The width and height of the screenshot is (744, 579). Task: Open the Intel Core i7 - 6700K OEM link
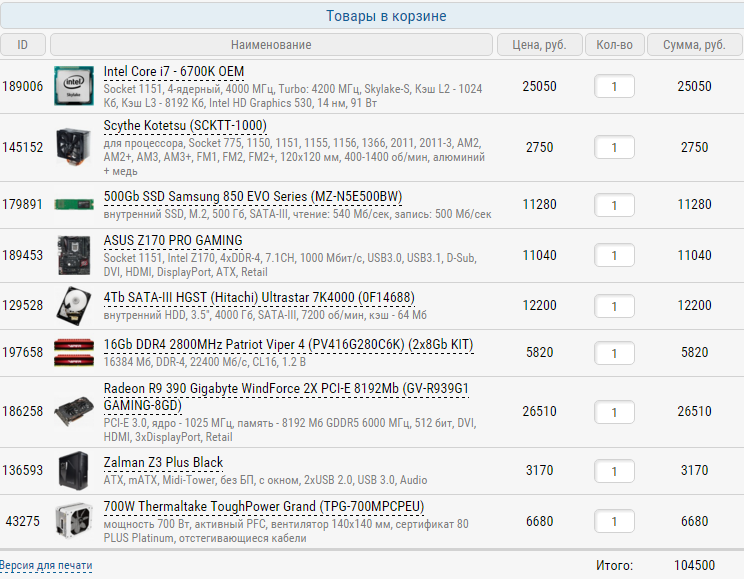coord(174,72)
